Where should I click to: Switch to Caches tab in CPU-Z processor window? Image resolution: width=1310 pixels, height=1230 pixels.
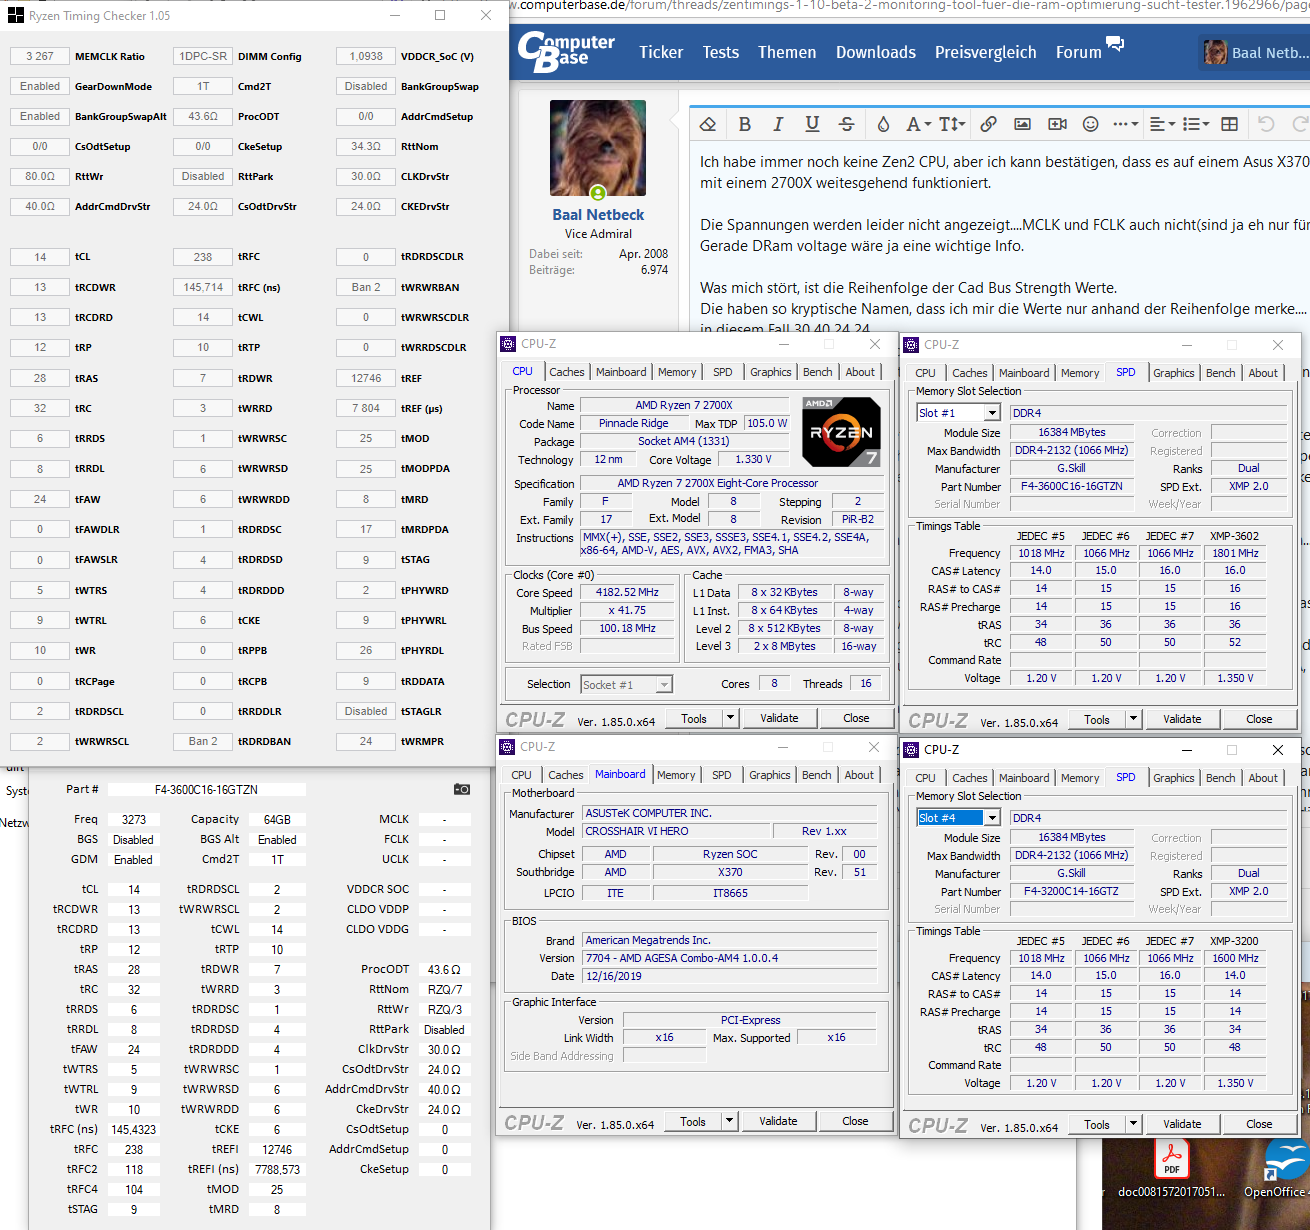pyautogui.click(x=567, y=372)
